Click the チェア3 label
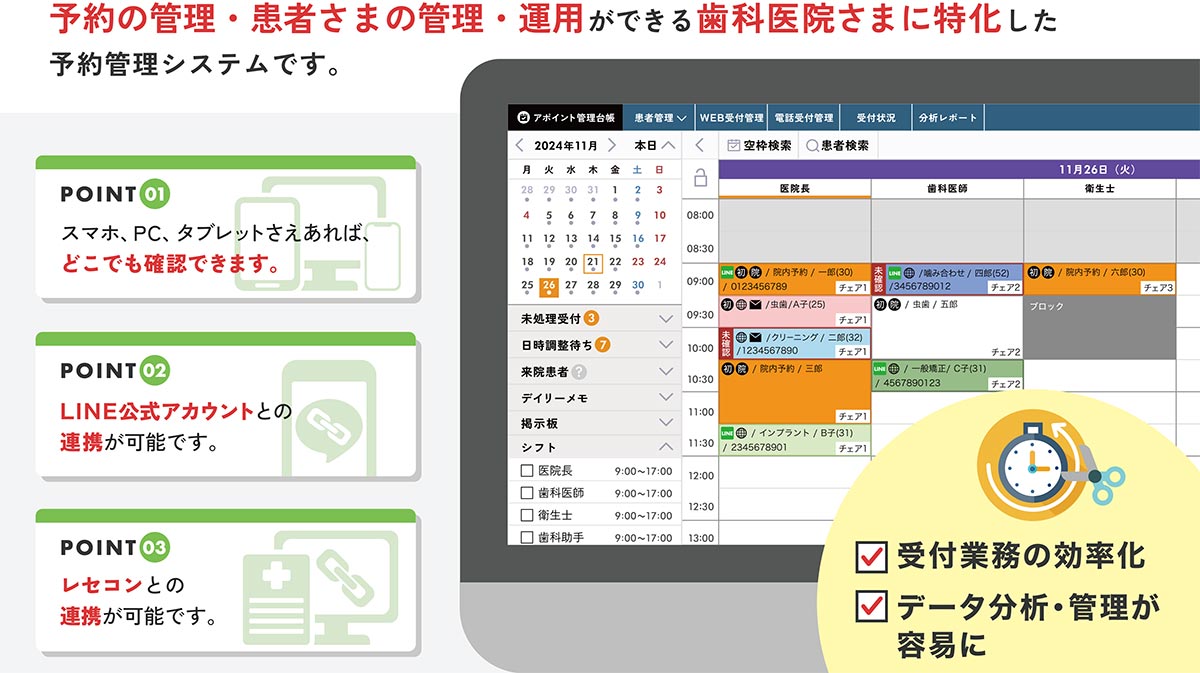 click(1157, 287)
